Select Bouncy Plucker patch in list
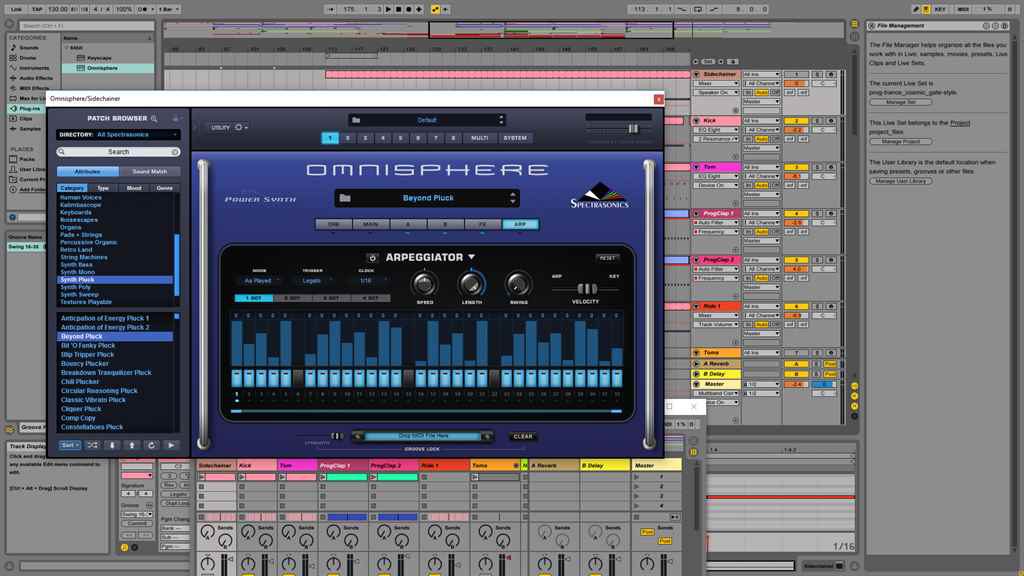 pos(85,364)
